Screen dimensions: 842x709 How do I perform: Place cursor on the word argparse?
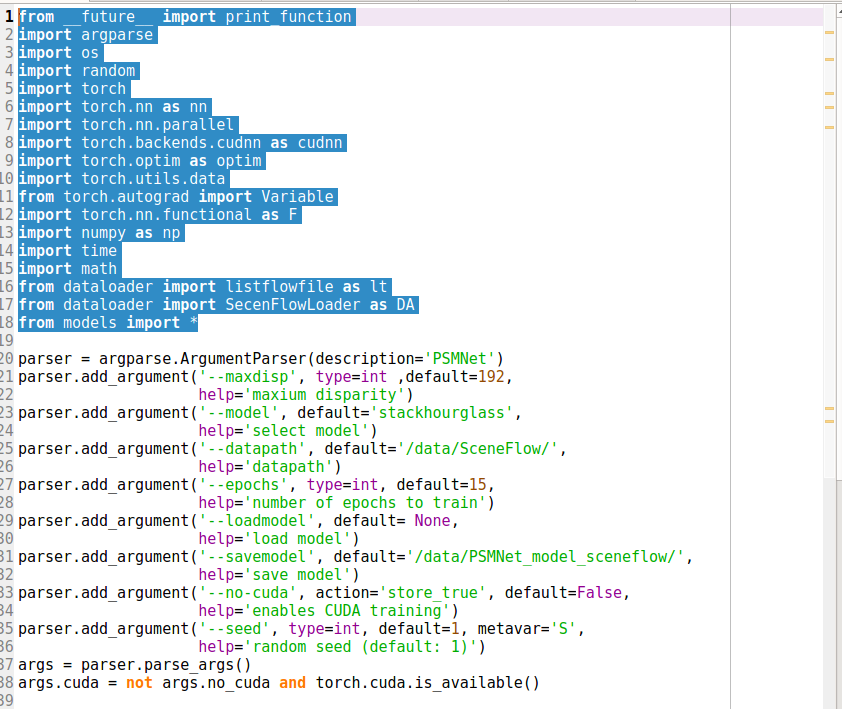tap(117, 34)
